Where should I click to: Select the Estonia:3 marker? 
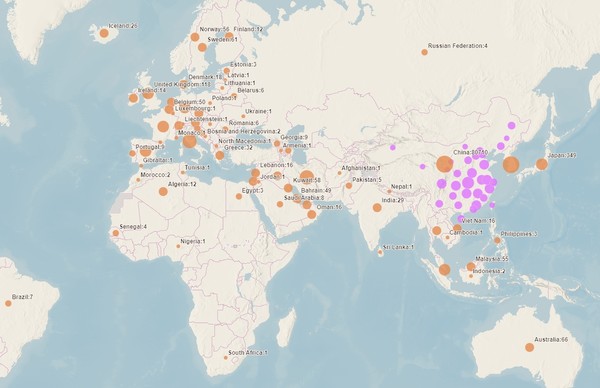227,71
